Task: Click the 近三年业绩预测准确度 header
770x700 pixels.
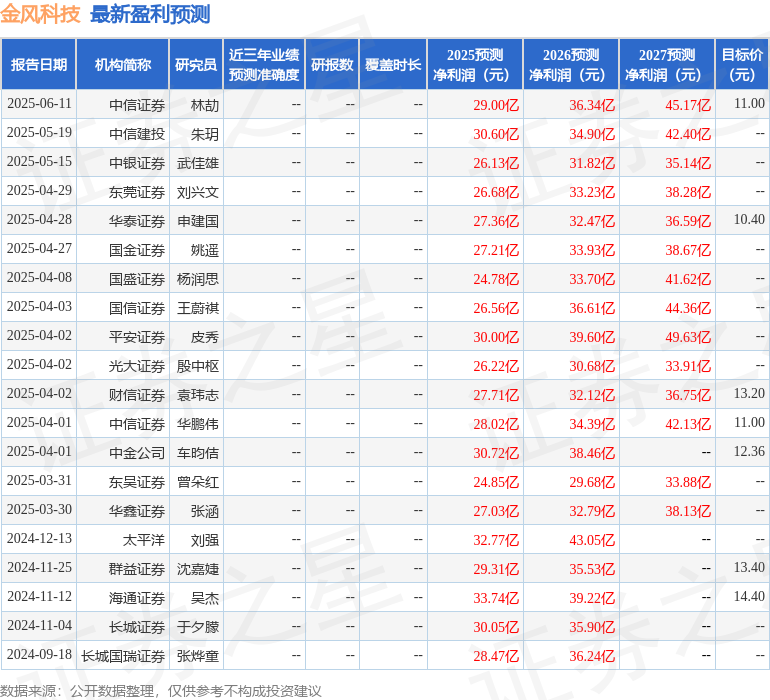Action: (264, 65)
